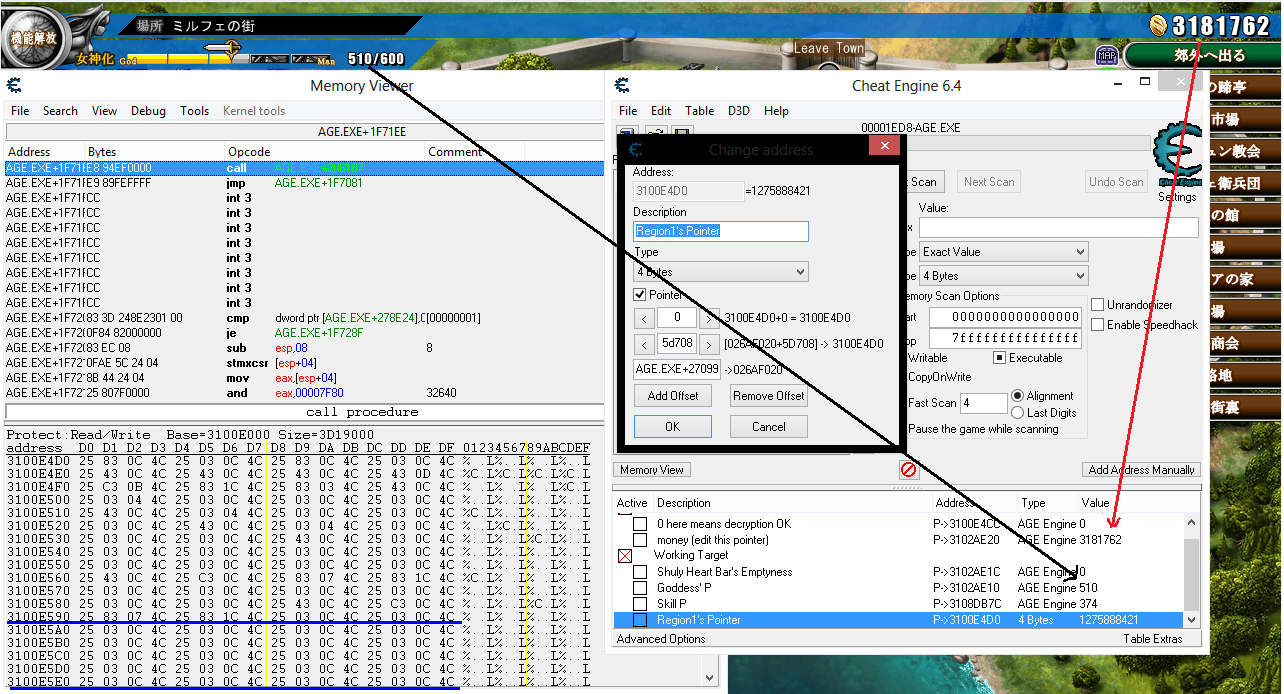Screen dimensions: 1284x694
Task: Open the Edit menu in Cheat Engine
Action: click(x=661, y=111)
